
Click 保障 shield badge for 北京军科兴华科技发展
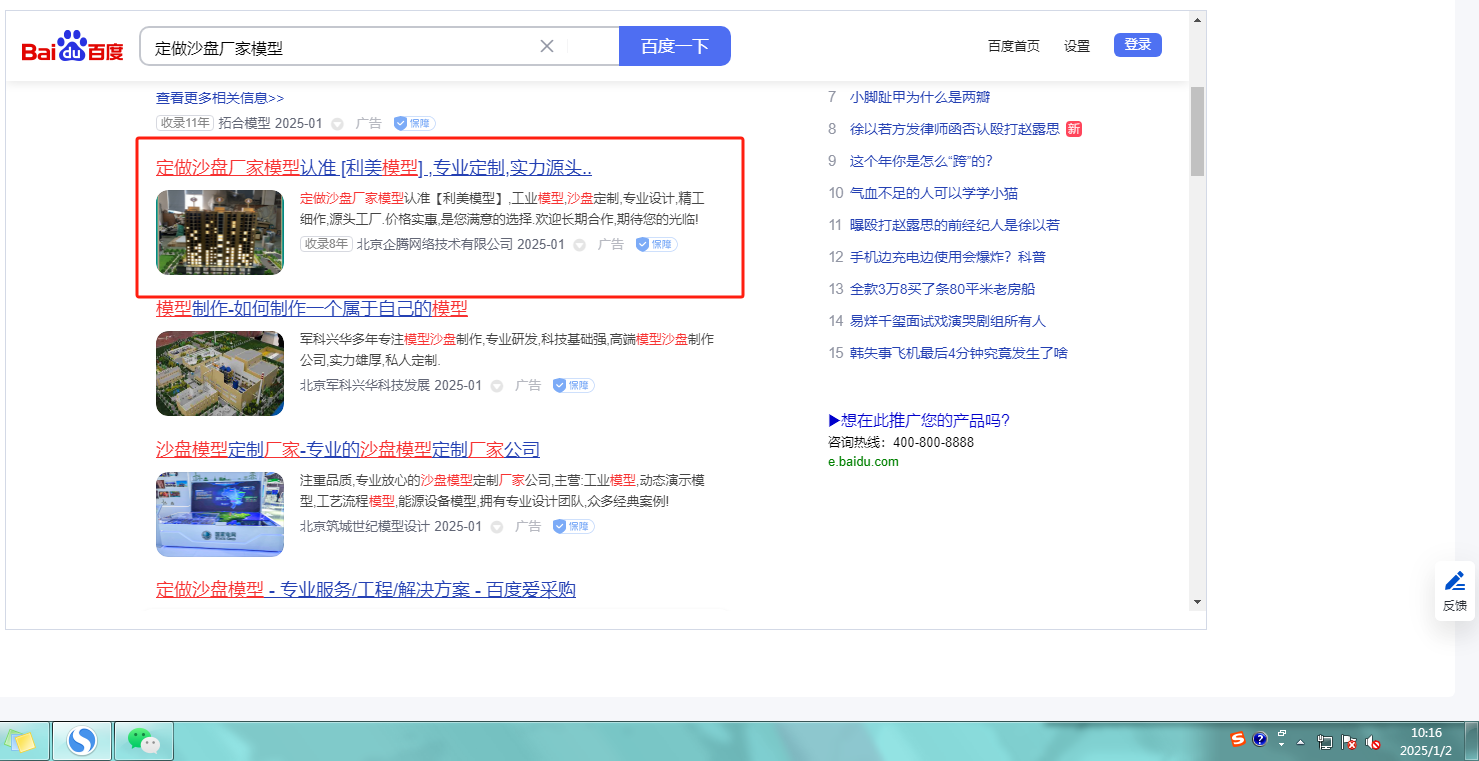tap(573, 385)
